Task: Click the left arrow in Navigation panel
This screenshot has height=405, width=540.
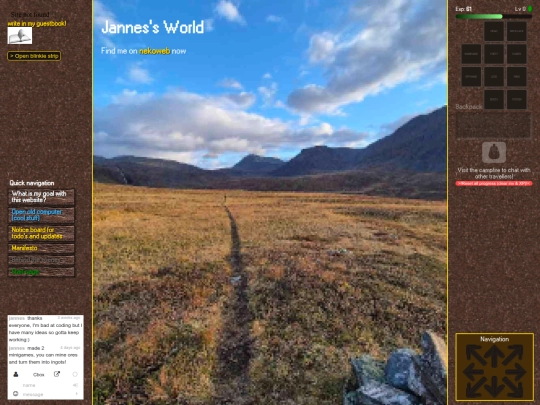Action: click(x=474, y=372)
